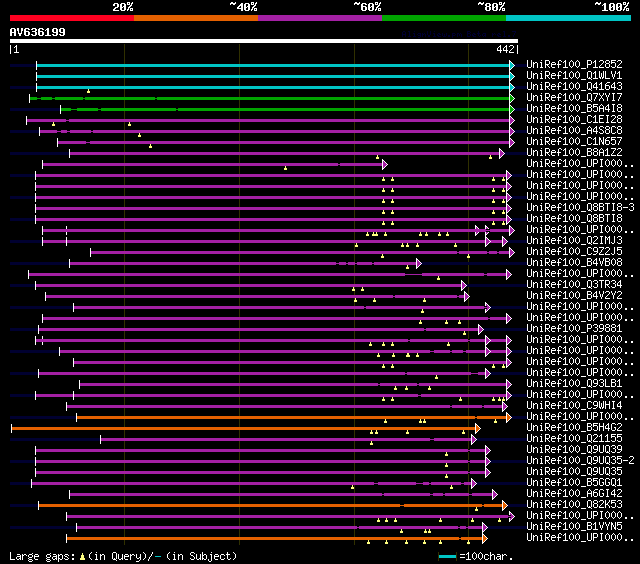Click the cyan 100char scale bar
The height and width of the screenshot is (564, 640).
[x=447, y=556]
